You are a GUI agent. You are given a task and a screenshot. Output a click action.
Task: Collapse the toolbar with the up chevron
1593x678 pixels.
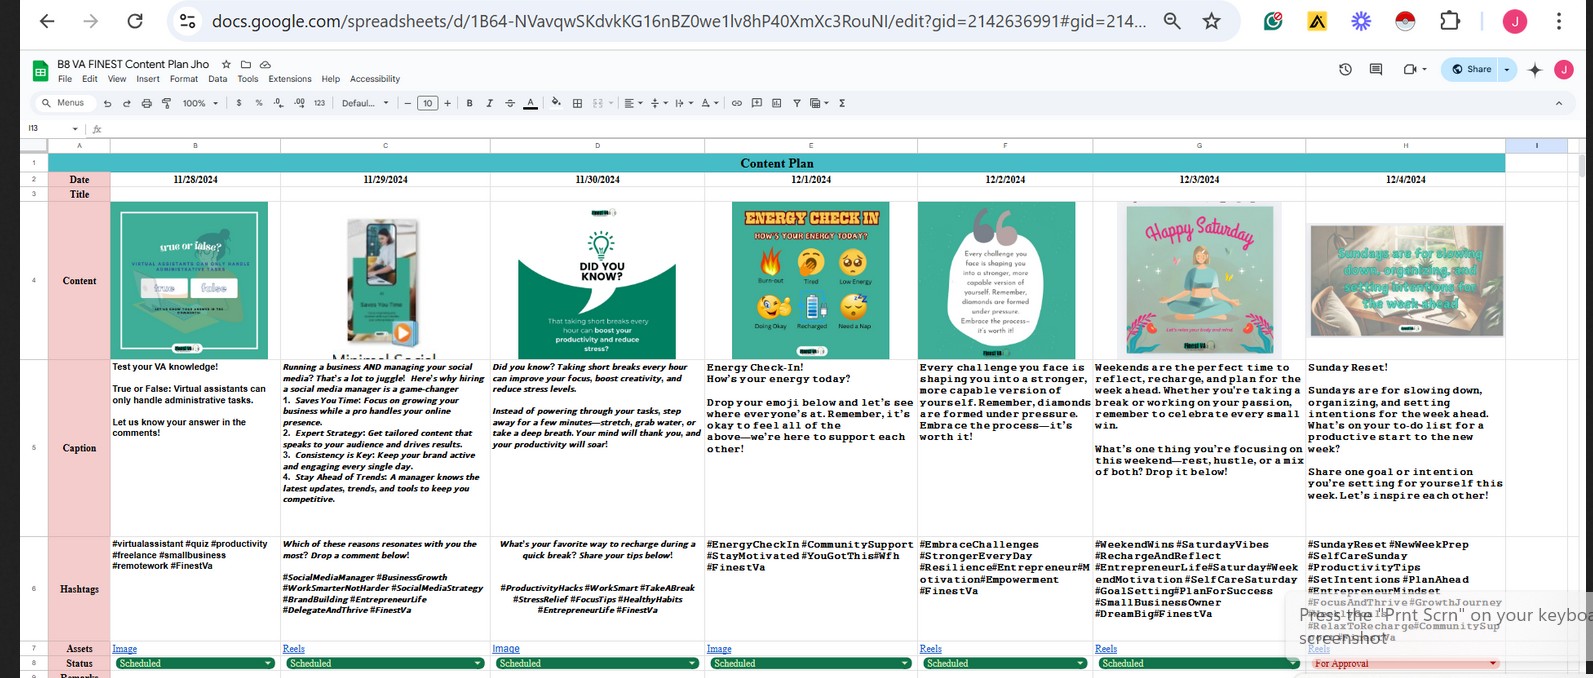coord(1558,103)
